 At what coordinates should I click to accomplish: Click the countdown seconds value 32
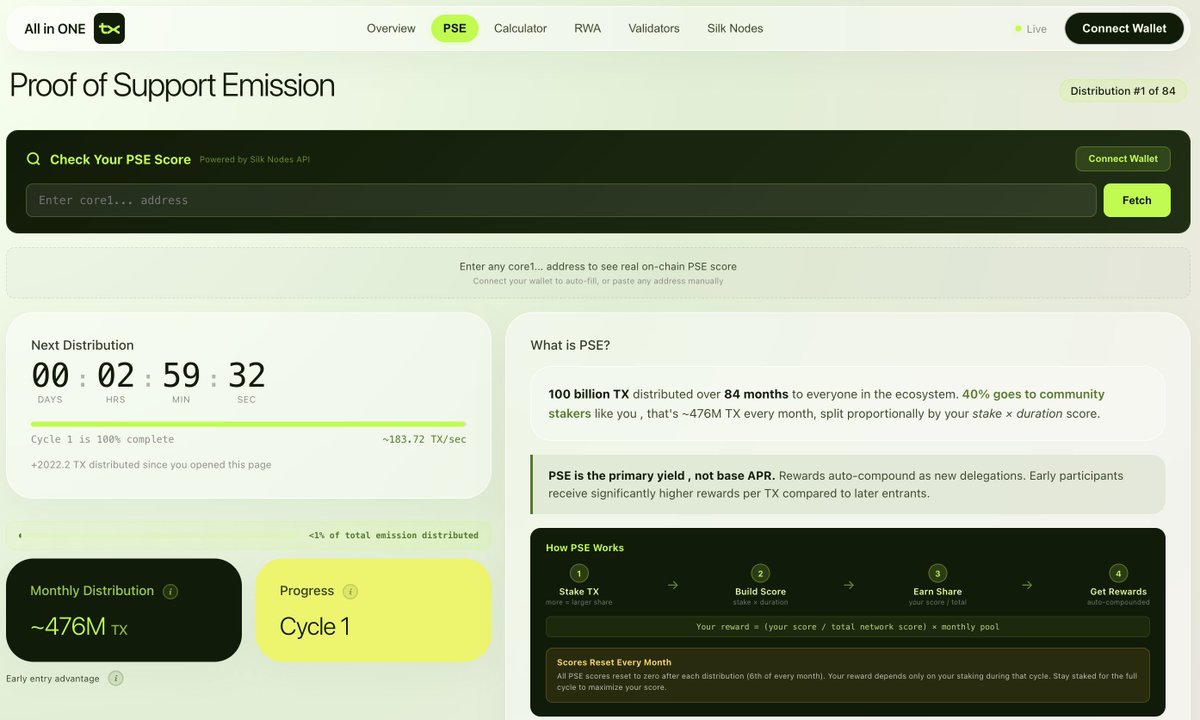coord(247,376)
